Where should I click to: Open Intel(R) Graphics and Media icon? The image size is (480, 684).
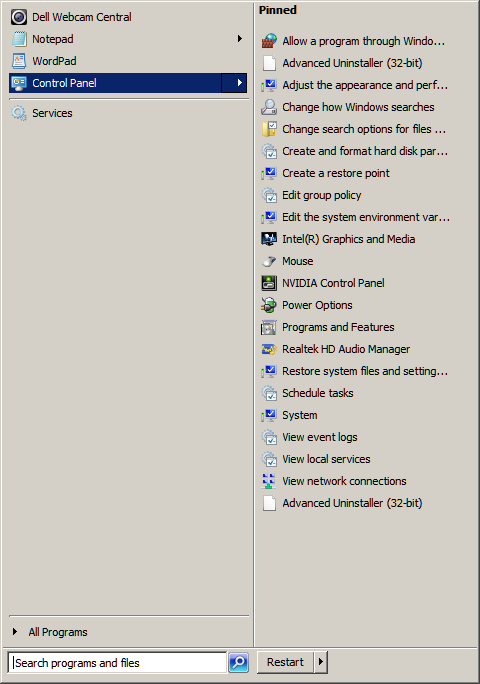[x=269, y=239]
